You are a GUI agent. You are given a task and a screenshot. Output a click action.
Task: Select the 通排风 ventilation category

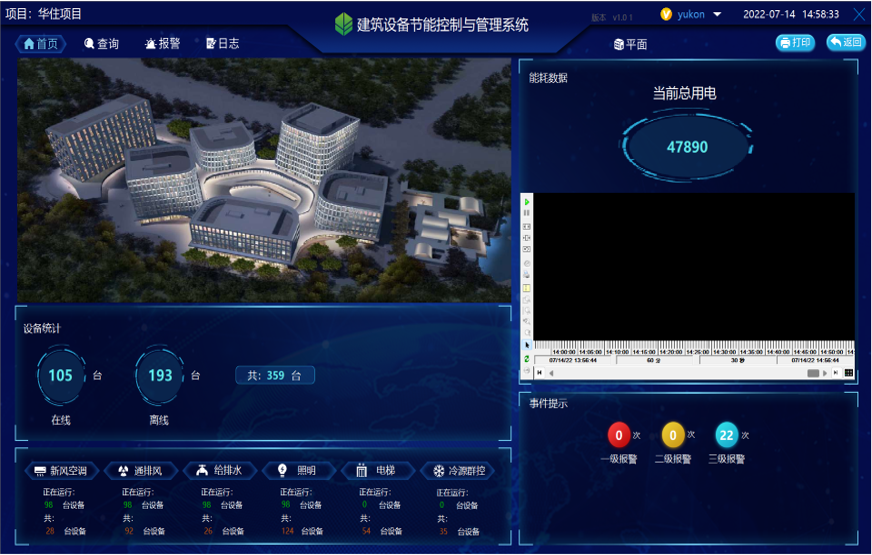[140, 471]
